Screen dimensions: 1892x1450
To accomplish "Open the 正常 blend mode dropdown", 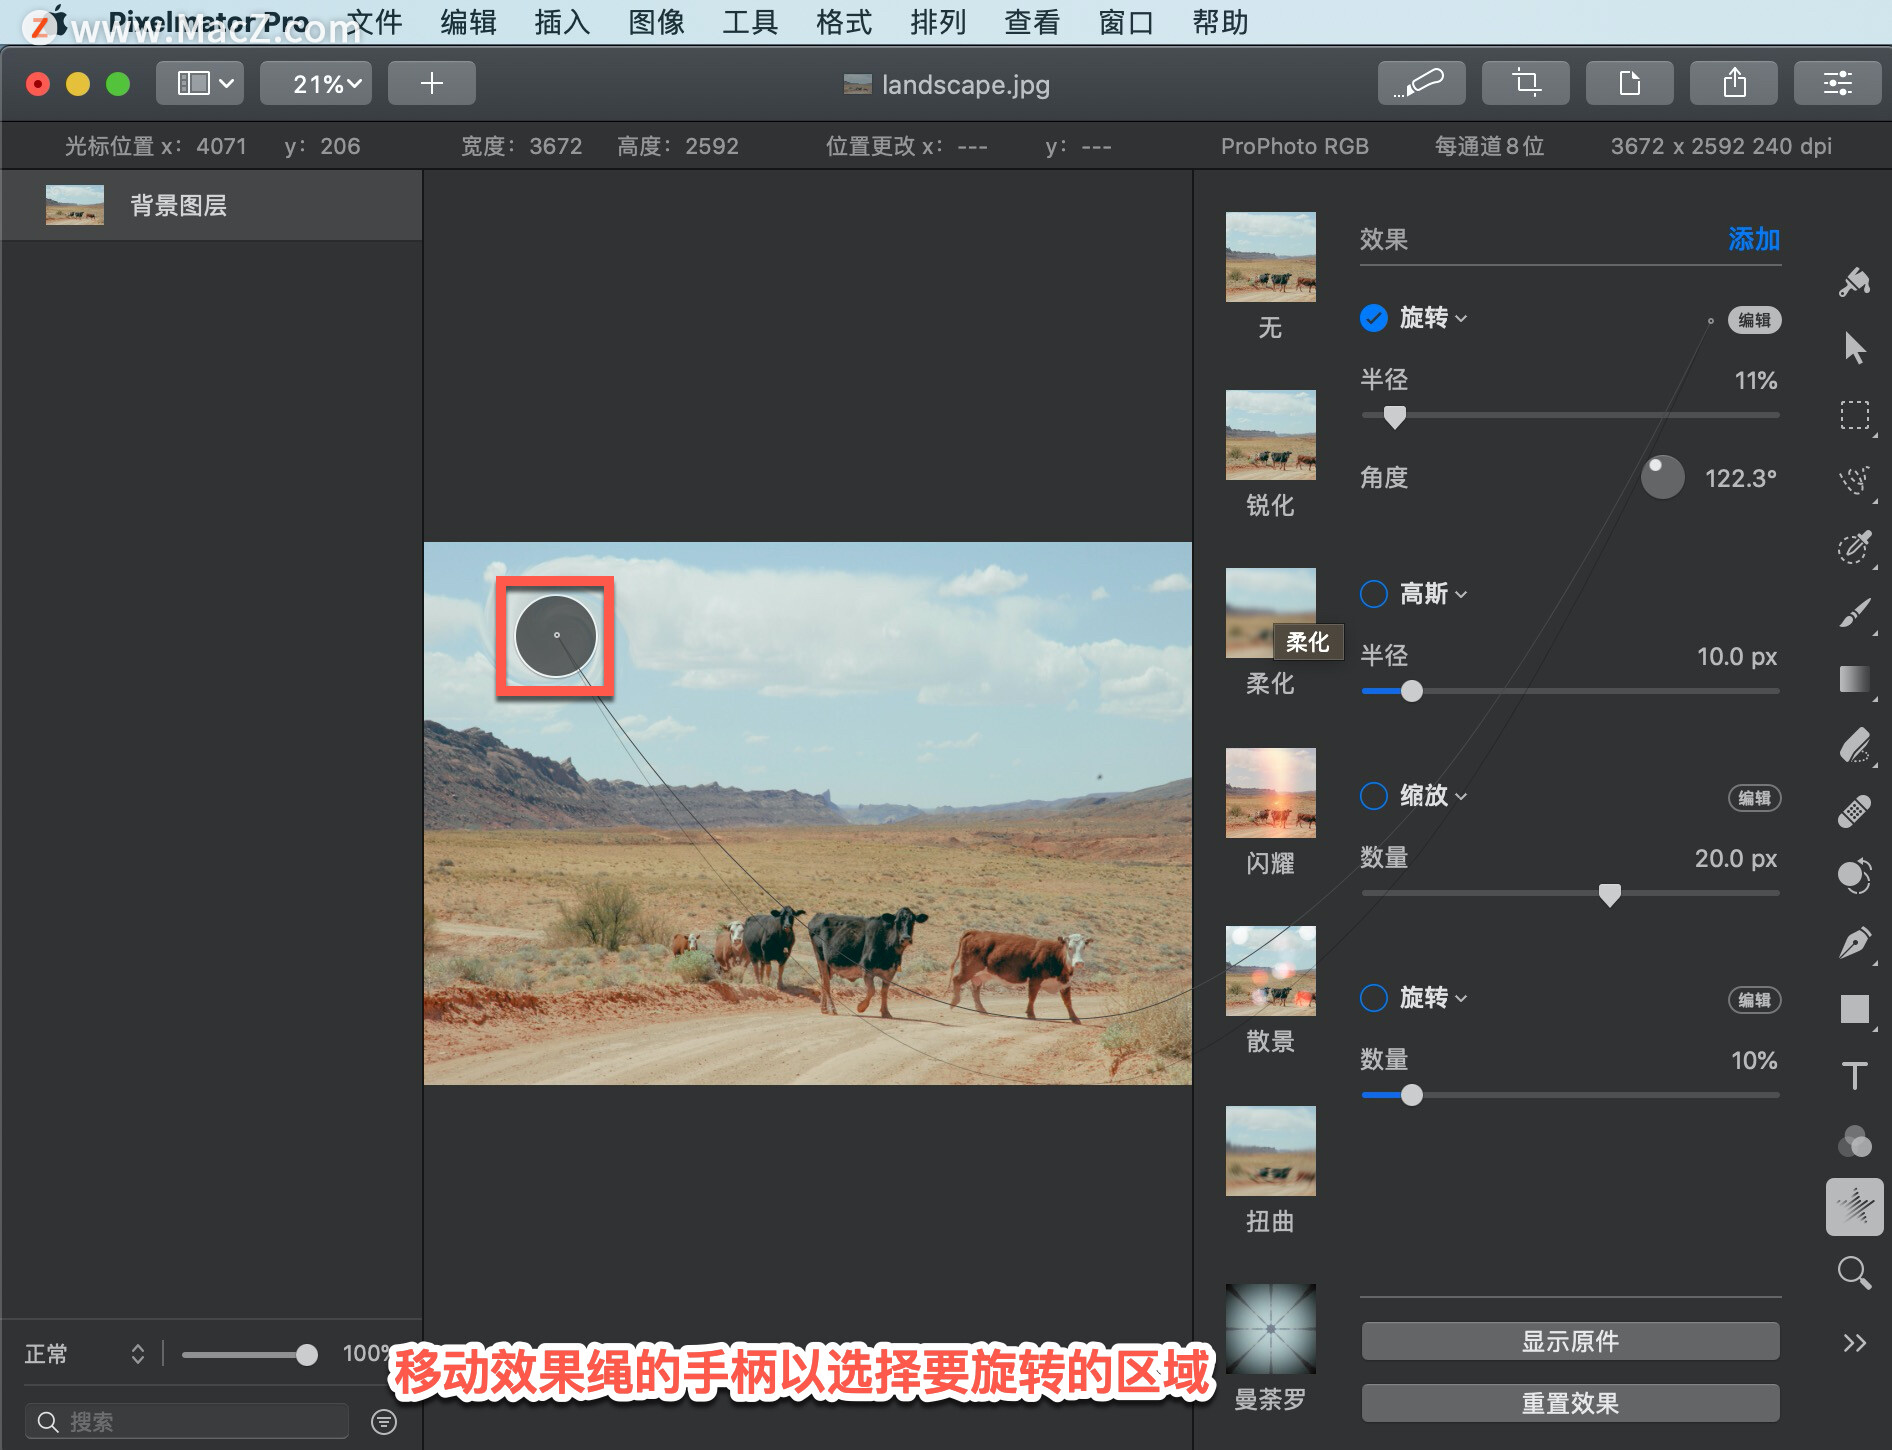I will coord(85,1354).
